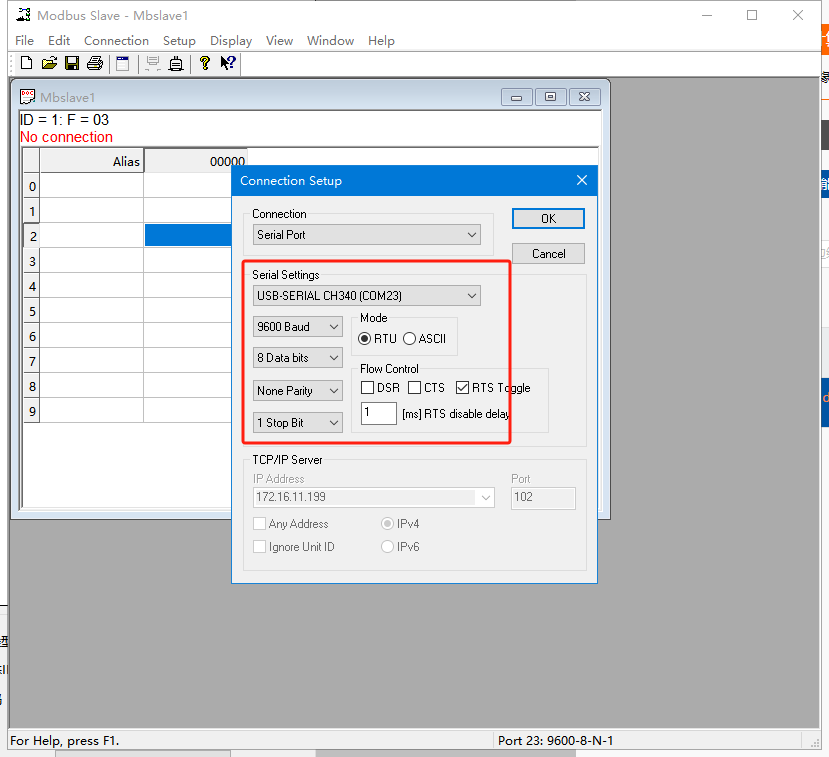Click Cancel in Connection Setup dialog

click(x=548, y=254)
